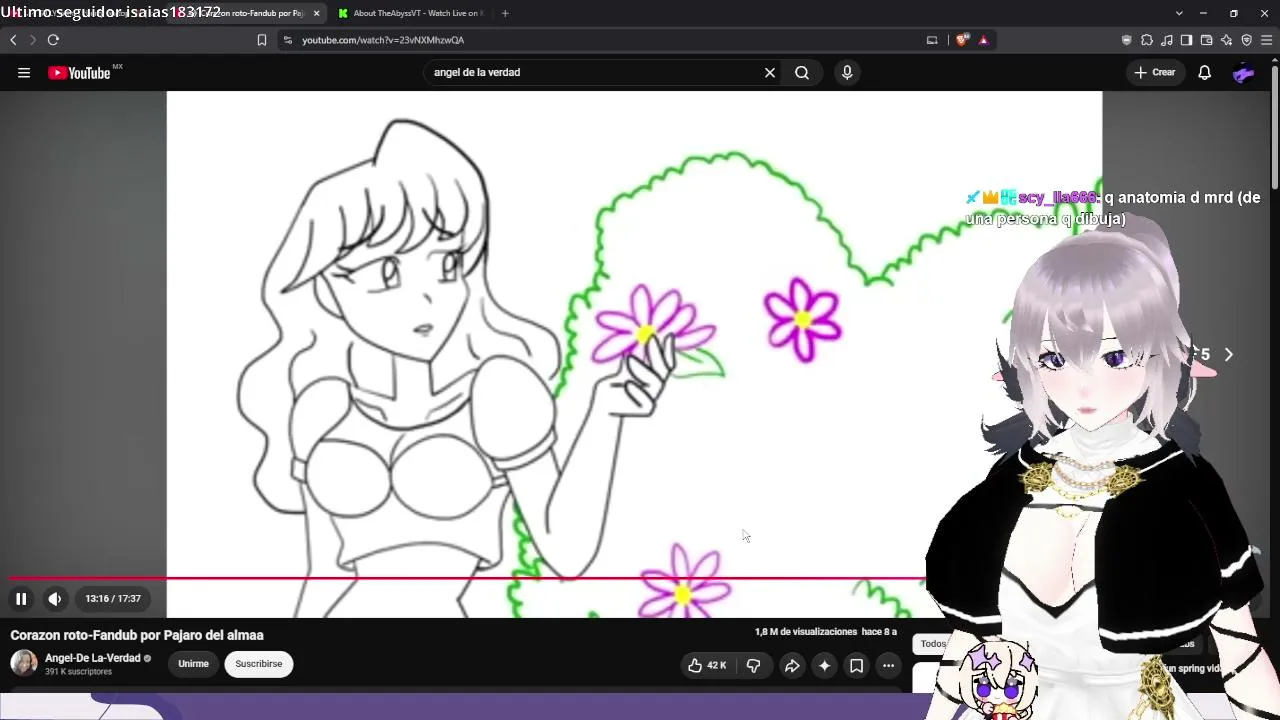Open Brave VPN shield icon
1280x720 pixels.
coord(1246,40)
